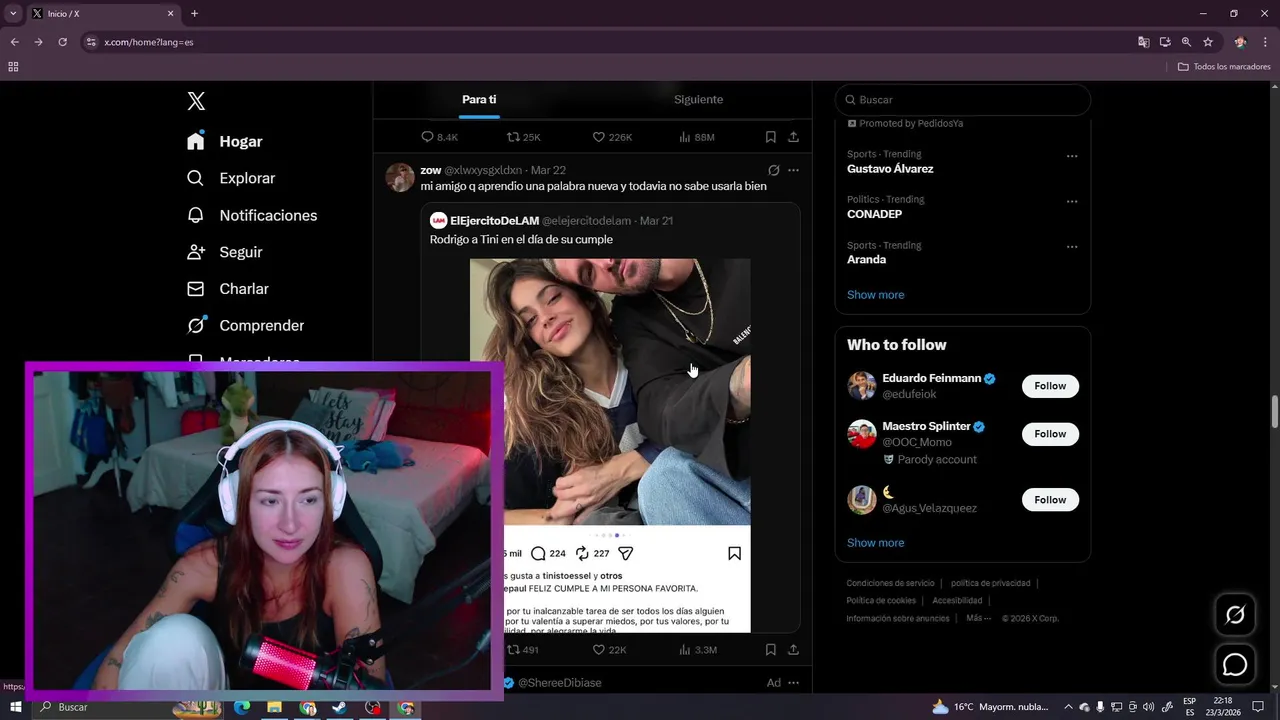The width and height of the screenshot is (1280, 720).
Task: Expand the Más footer menu
Action: [978, 619]
